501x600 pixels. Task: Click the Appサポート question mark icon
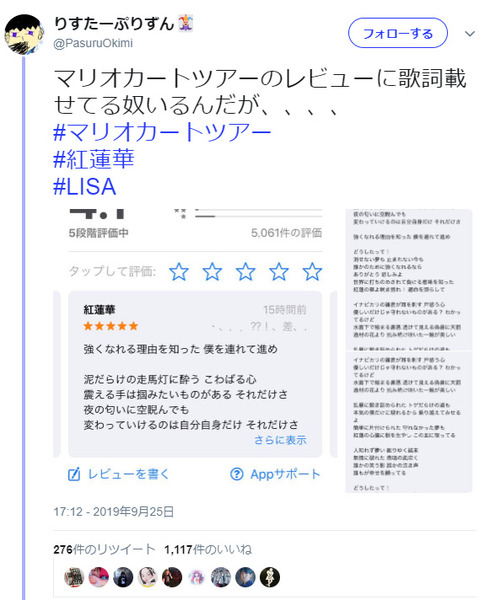click(237, 474)
